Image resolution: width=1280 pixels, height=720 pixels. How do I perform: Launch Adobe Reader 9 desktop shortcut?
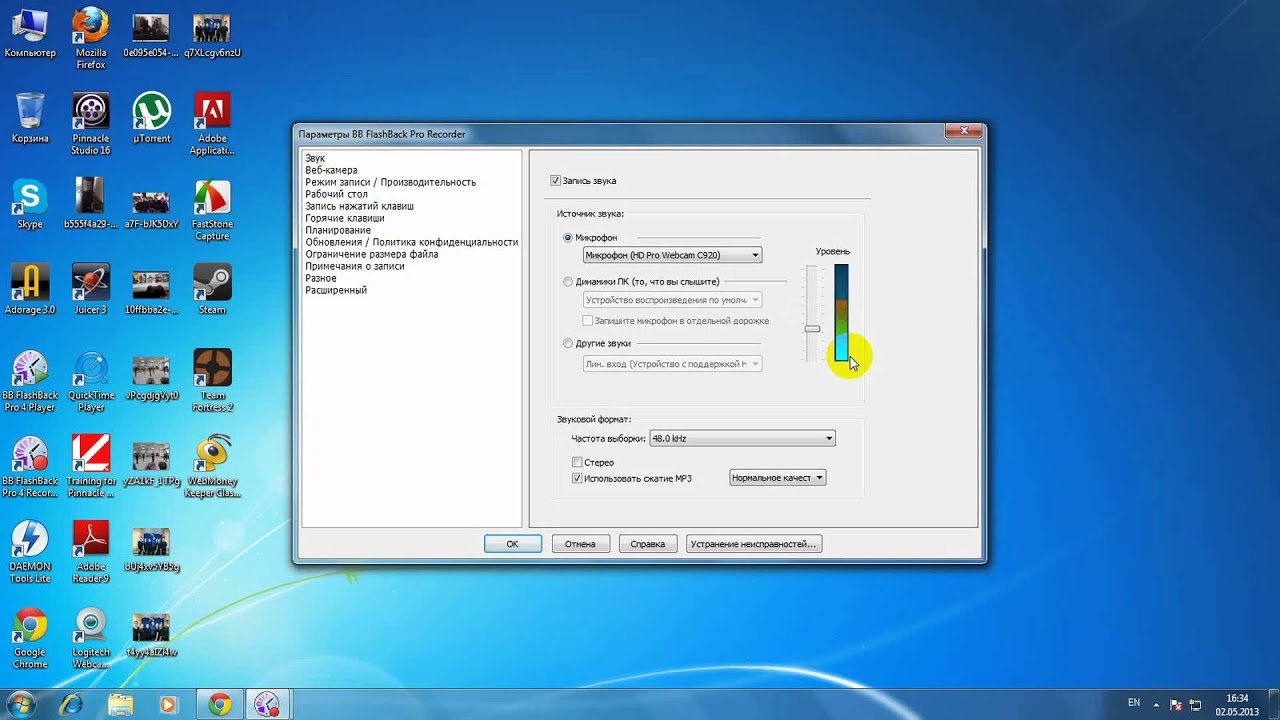coord(91,553)
